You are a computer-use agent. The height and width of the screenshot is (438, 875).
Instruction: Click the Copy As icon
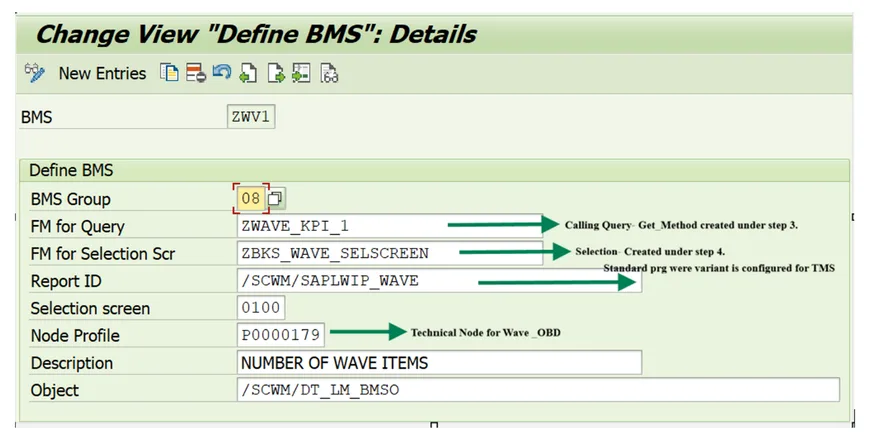(x=169, y=73)
